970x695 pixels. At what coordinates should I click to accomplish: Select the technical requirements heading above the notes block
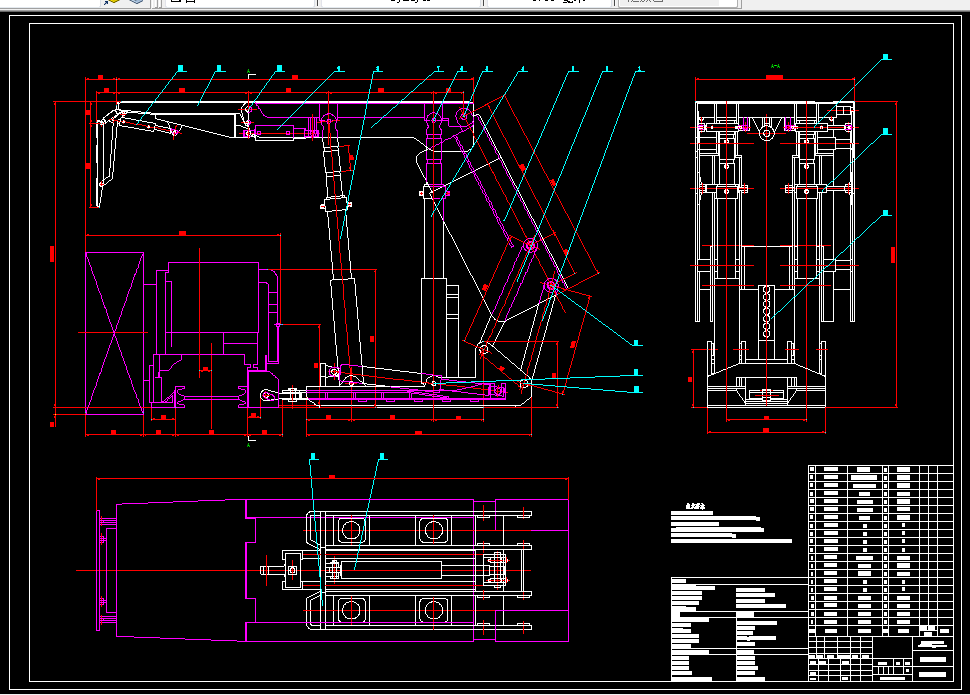pyautogui.click(x=695, y=506)
